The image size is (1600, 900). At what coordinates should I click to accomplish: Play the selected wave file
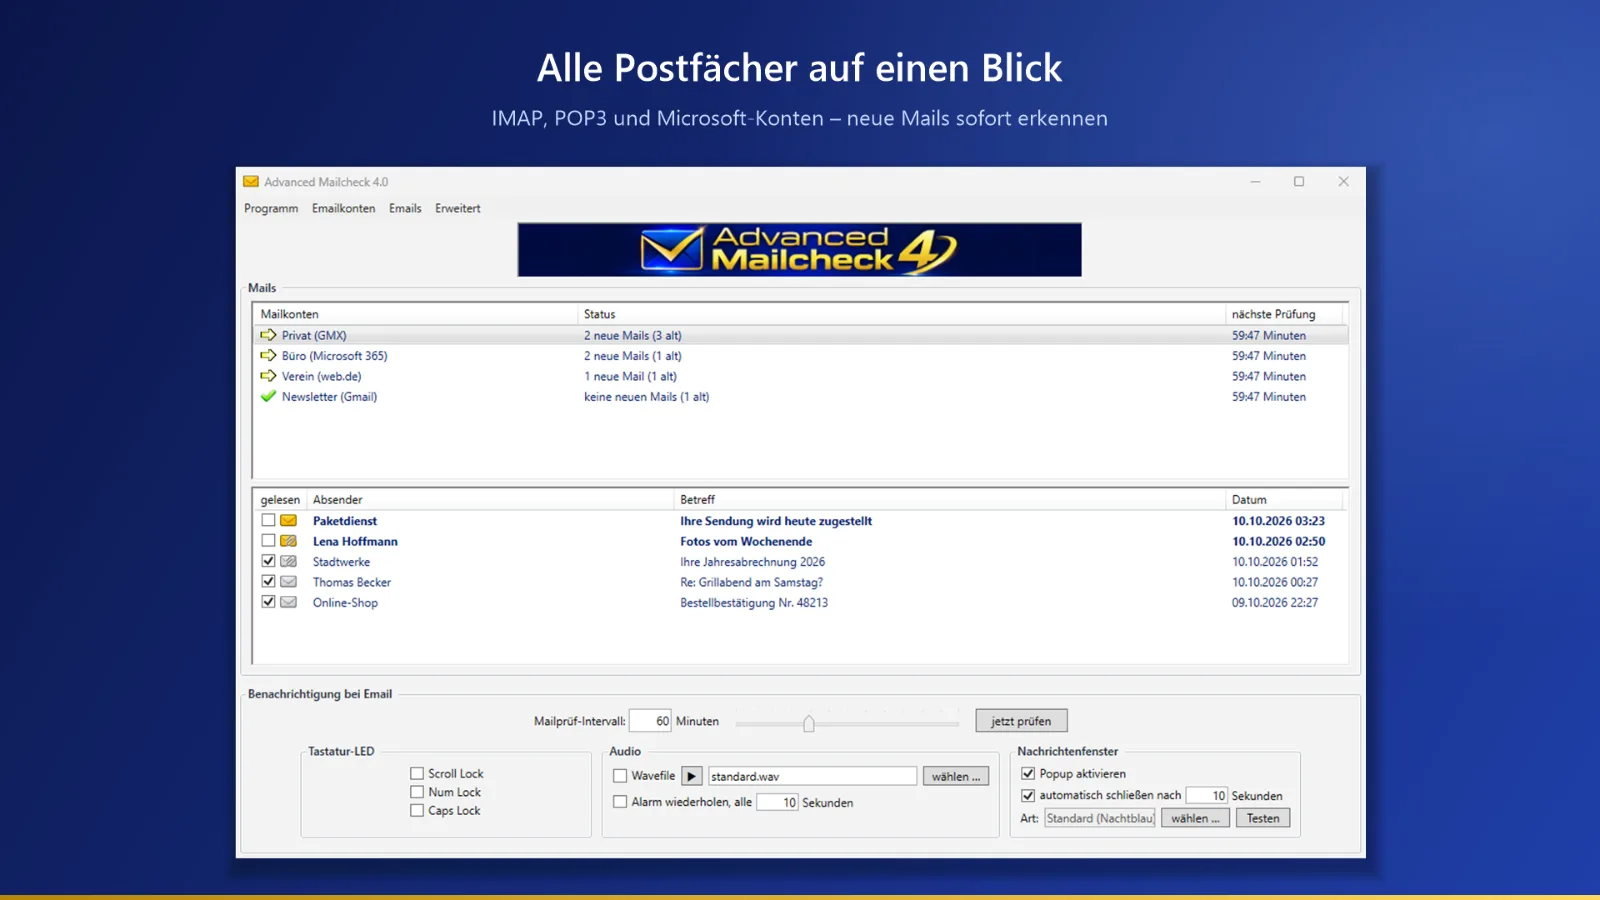(x=691, y=776)
